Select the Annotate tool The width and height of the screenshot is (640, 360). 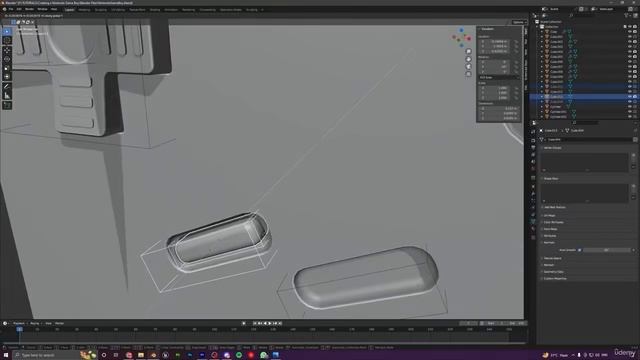click(x=7, y=87)
